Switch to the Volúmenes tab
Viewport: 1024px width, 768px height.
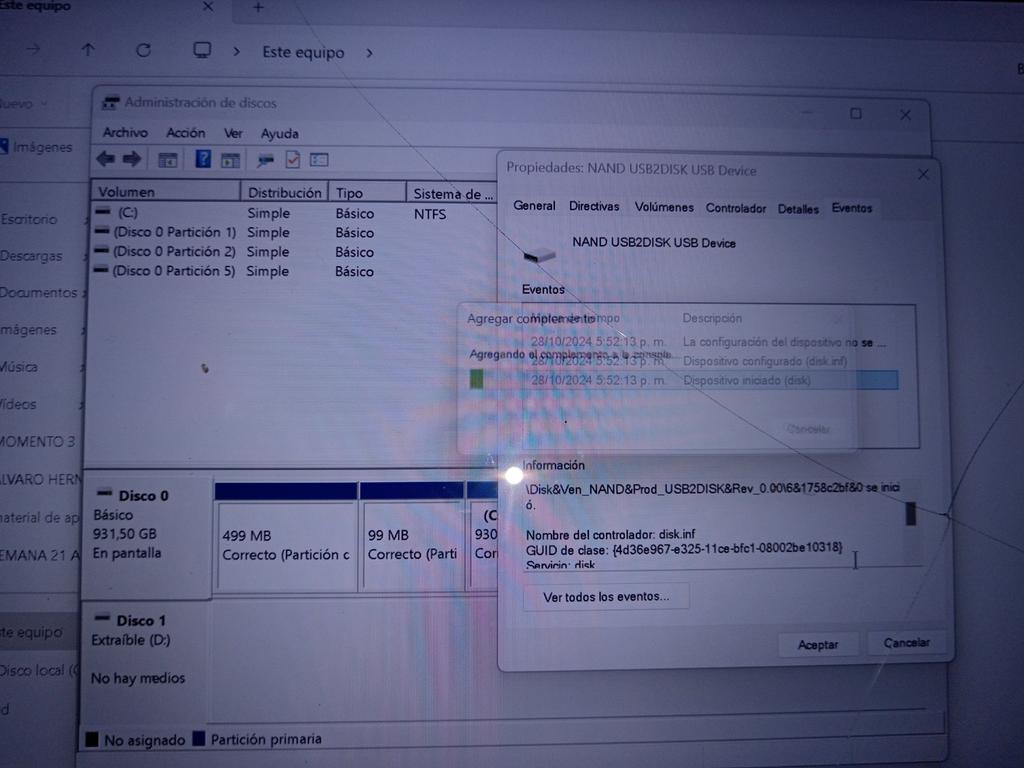pos(664,207)
